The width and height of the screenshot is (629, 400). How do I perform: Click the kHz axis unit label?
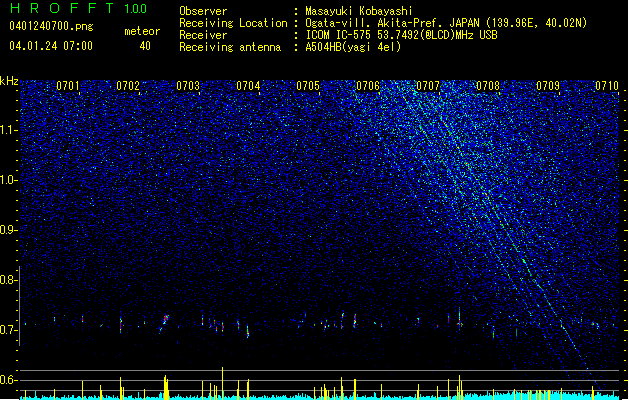(x=9, y=81)
